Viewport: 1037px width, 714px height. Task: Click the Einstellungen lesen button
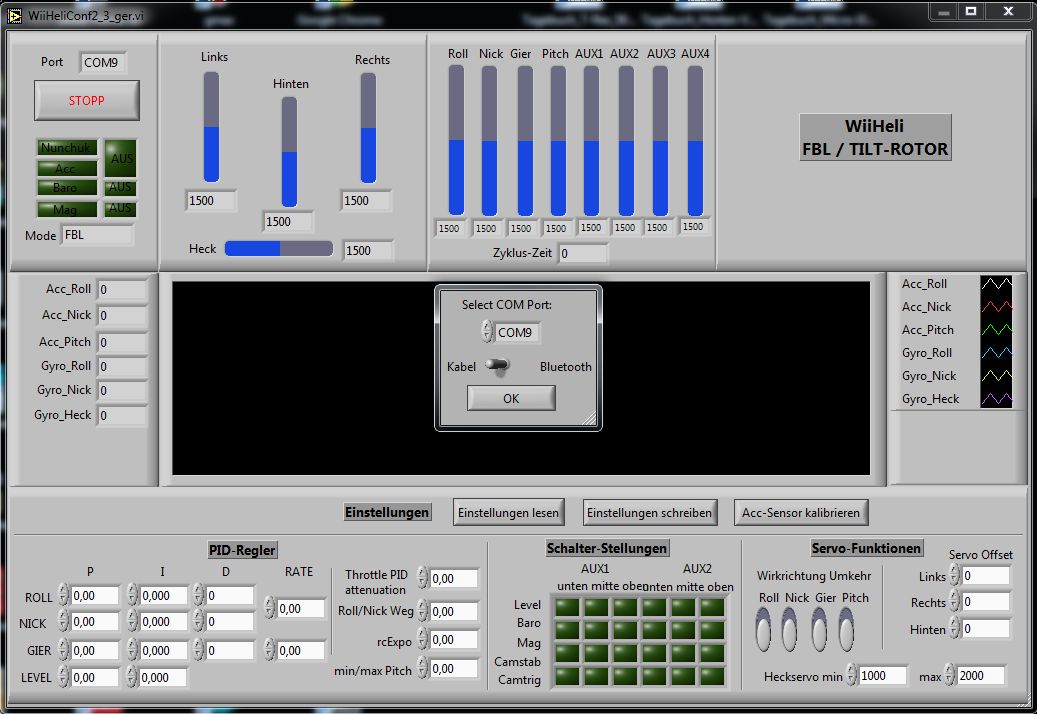pyautogui.click(x=508, y=512)
